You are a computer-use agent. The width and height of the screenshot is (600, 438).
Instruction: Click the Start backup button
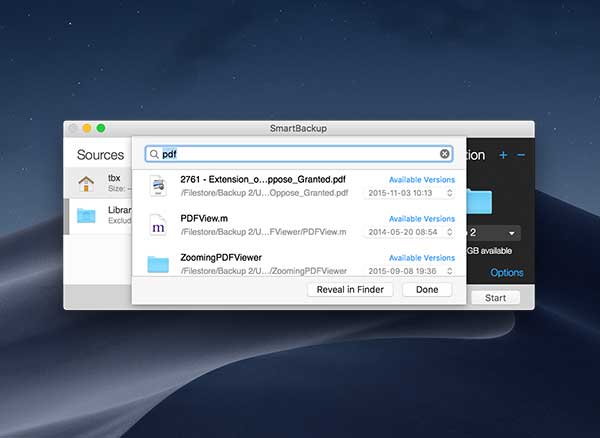495,298
